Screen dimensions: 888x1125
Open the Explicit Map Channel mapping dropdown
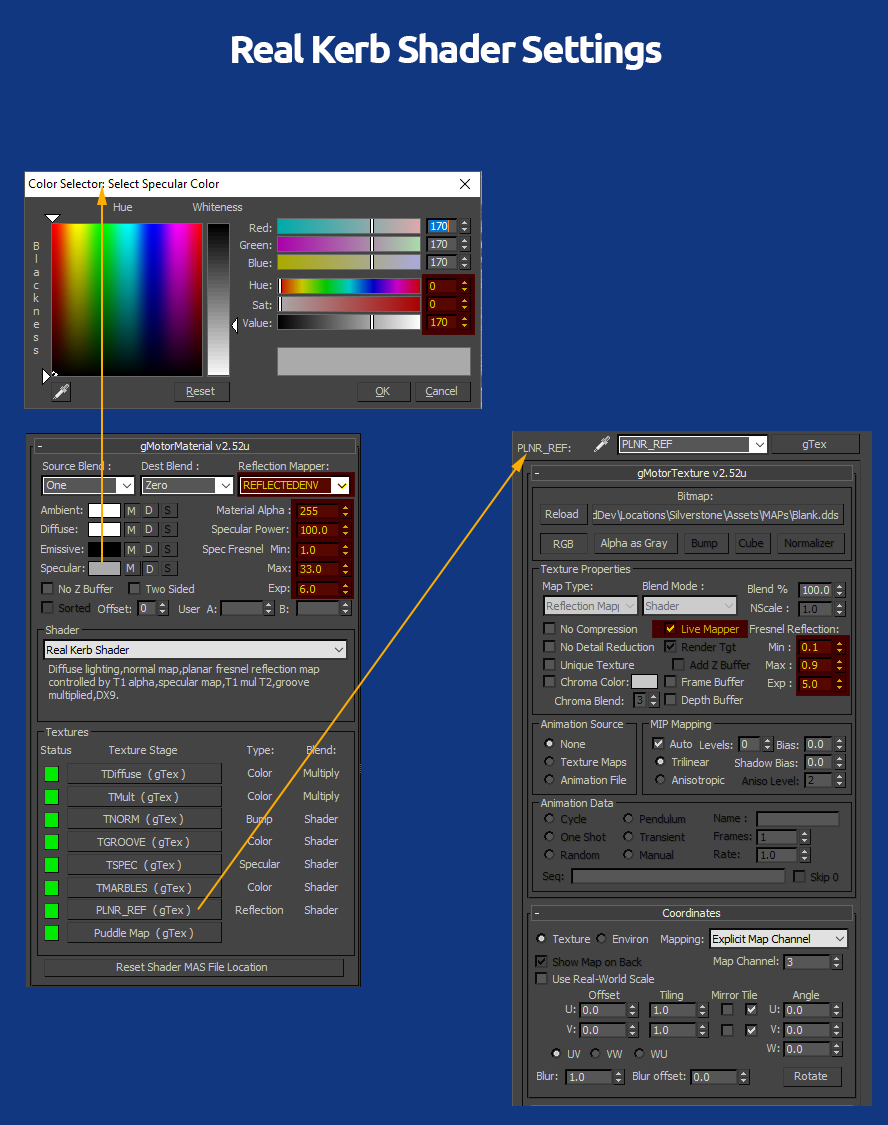[779, 939]
